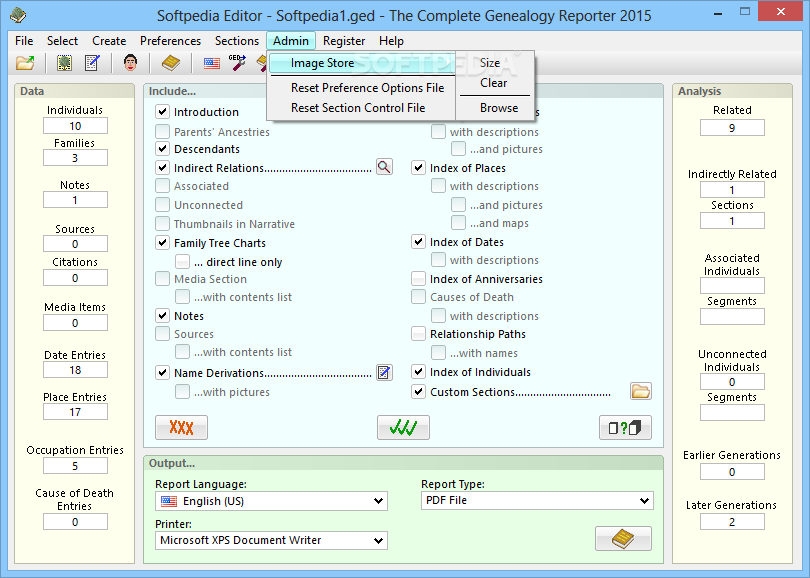The image size is (810, 578).
Task: Click the person face toolbar icon
Action: click(x=130, y=63)
